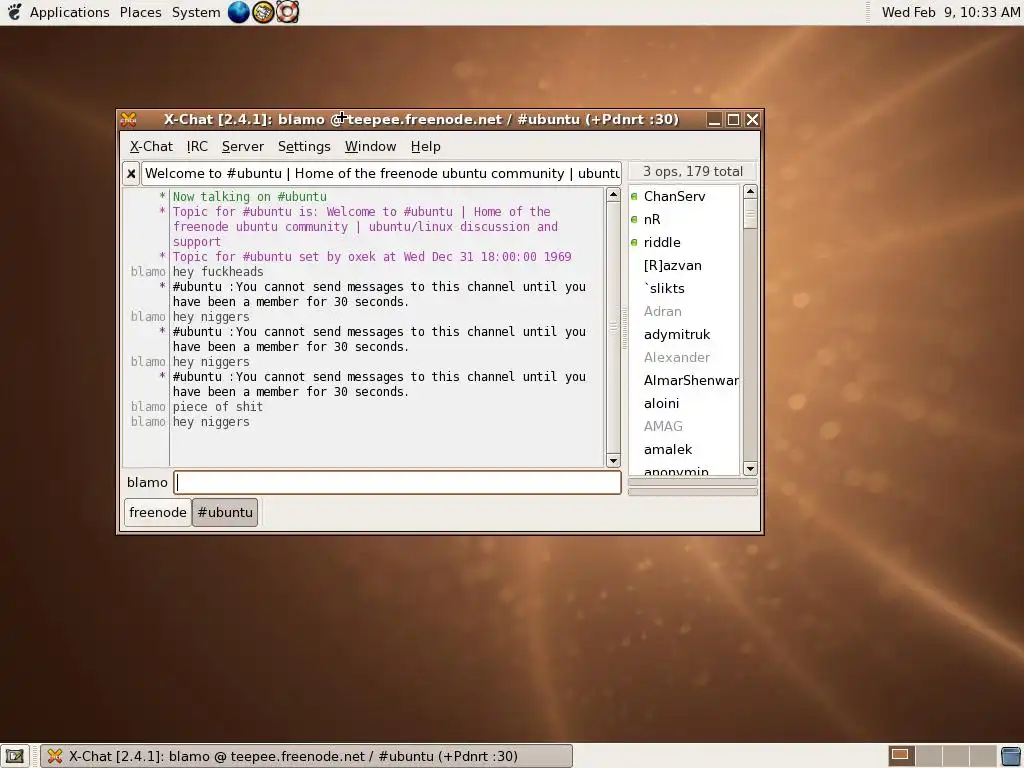
Task: Switch to the first workspace
Action: click(901, 756)
